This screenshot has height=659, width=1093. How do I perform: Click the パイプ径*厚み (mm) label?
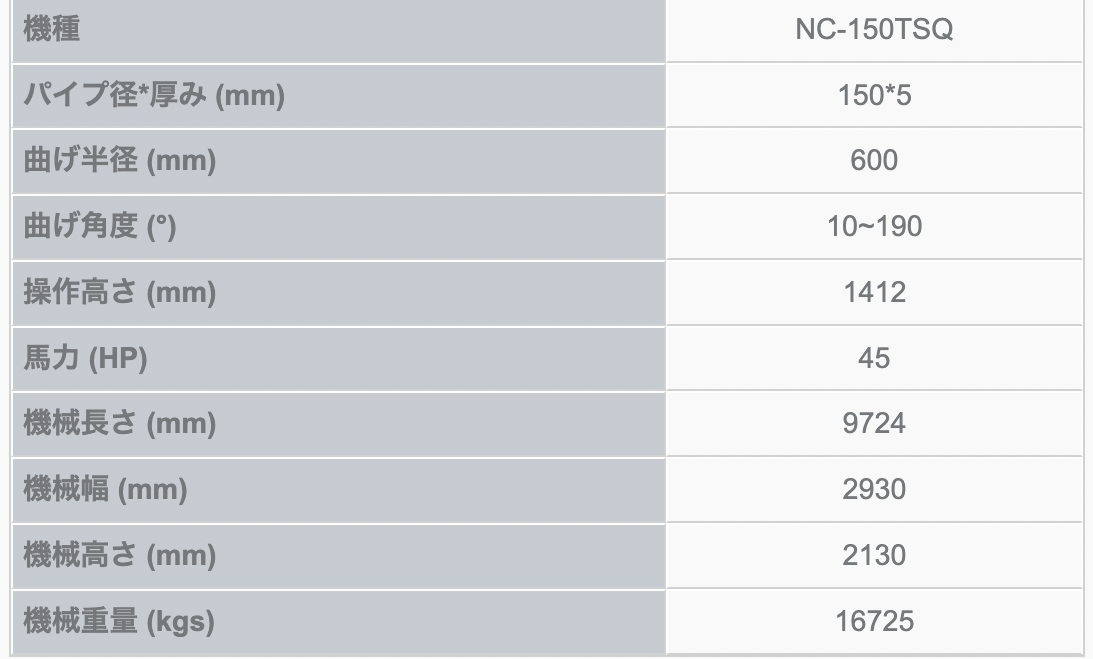pyautogui.click(x=154, y=96)
